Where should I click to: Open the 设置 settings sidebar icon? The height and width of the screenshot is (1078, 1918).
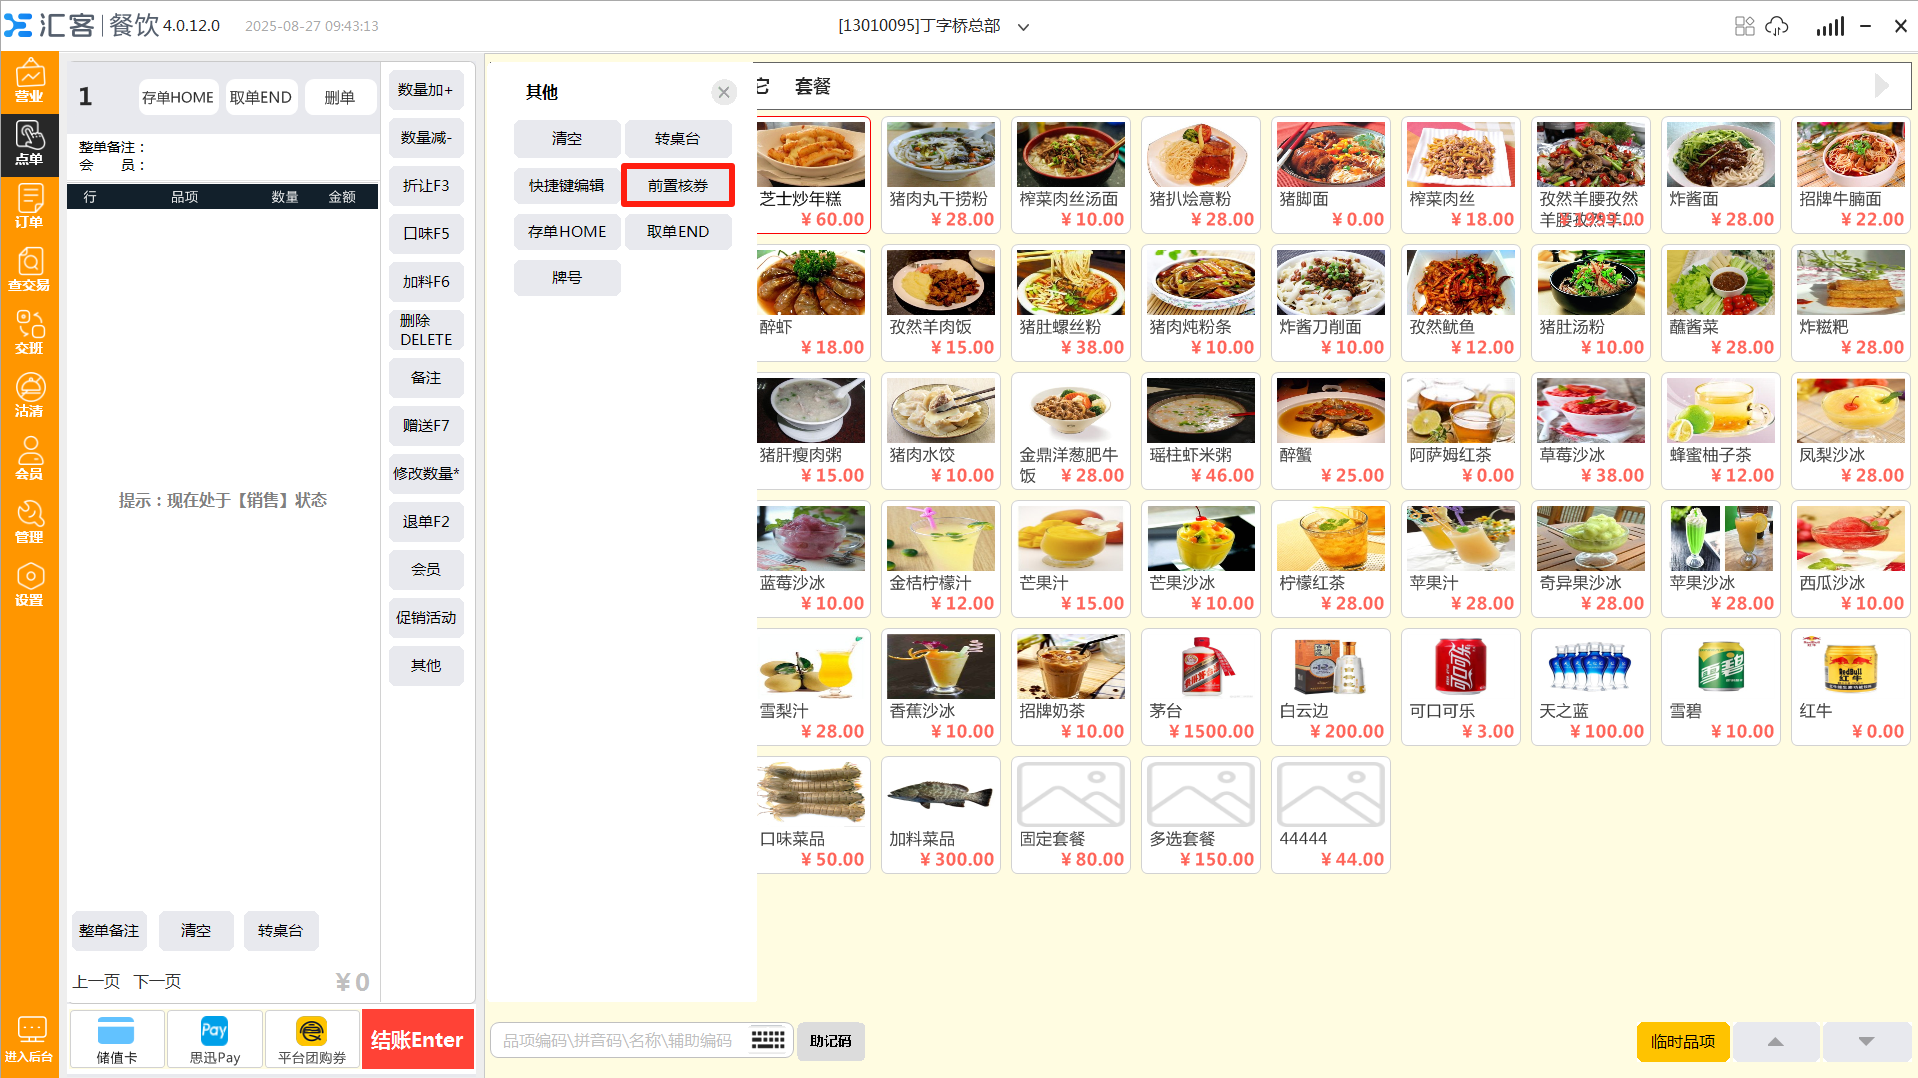pos(29,586)
